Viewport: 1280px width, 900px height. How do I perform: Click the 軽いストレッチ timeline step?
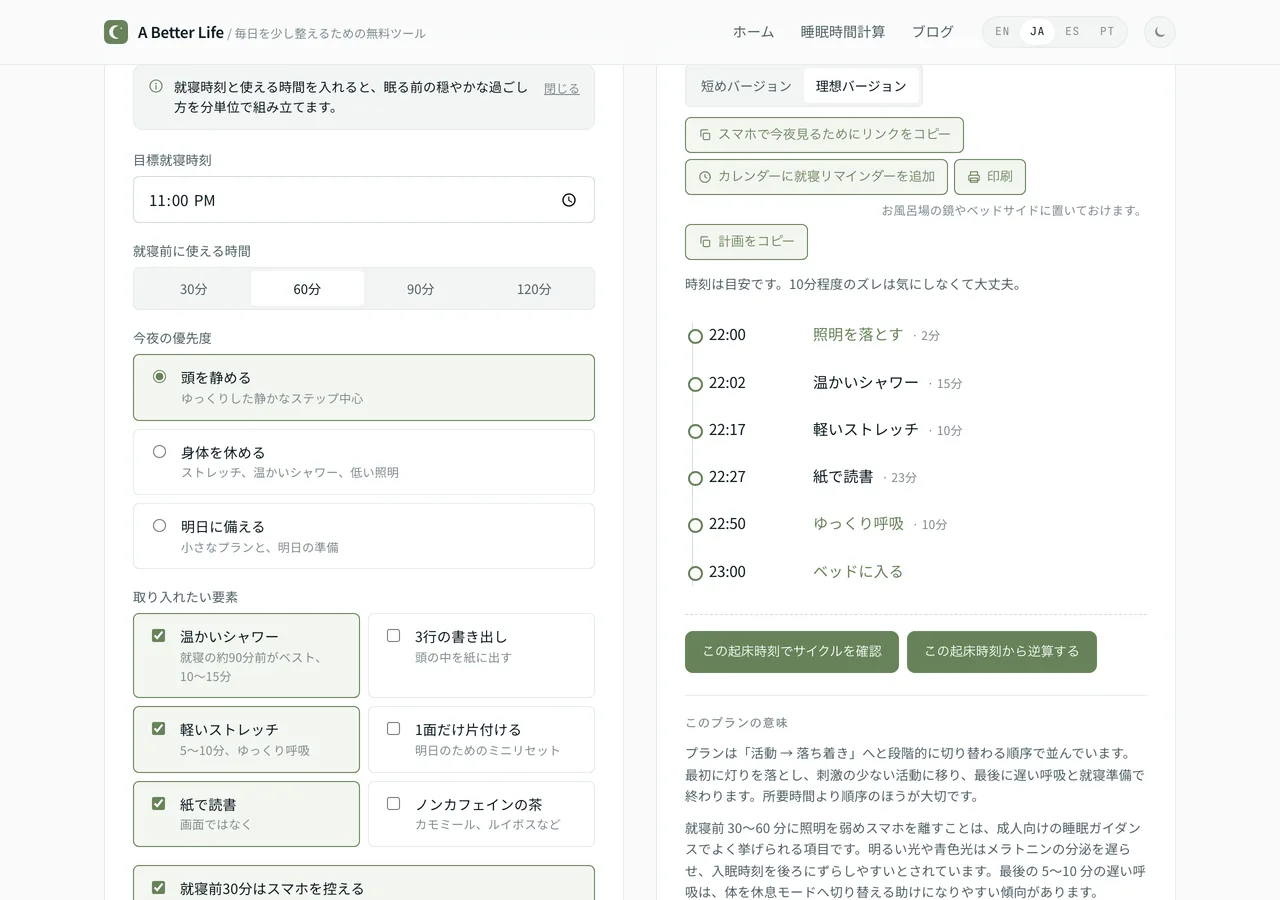tap(866, 430)
